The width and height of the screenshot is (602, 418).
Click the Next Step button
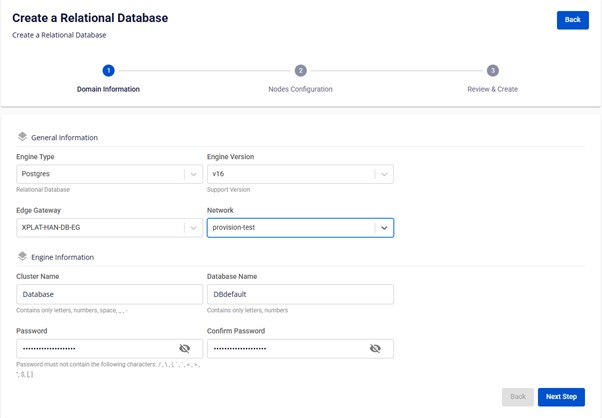click(561, 397)
